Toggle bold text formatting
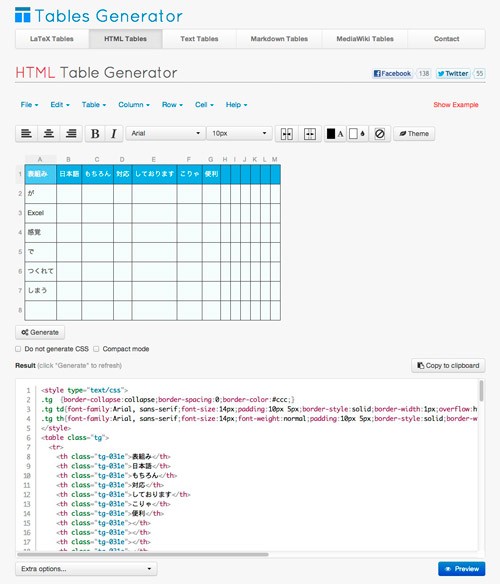The height and width of the screenshot is (584, 500). click(x=95, y=133)
